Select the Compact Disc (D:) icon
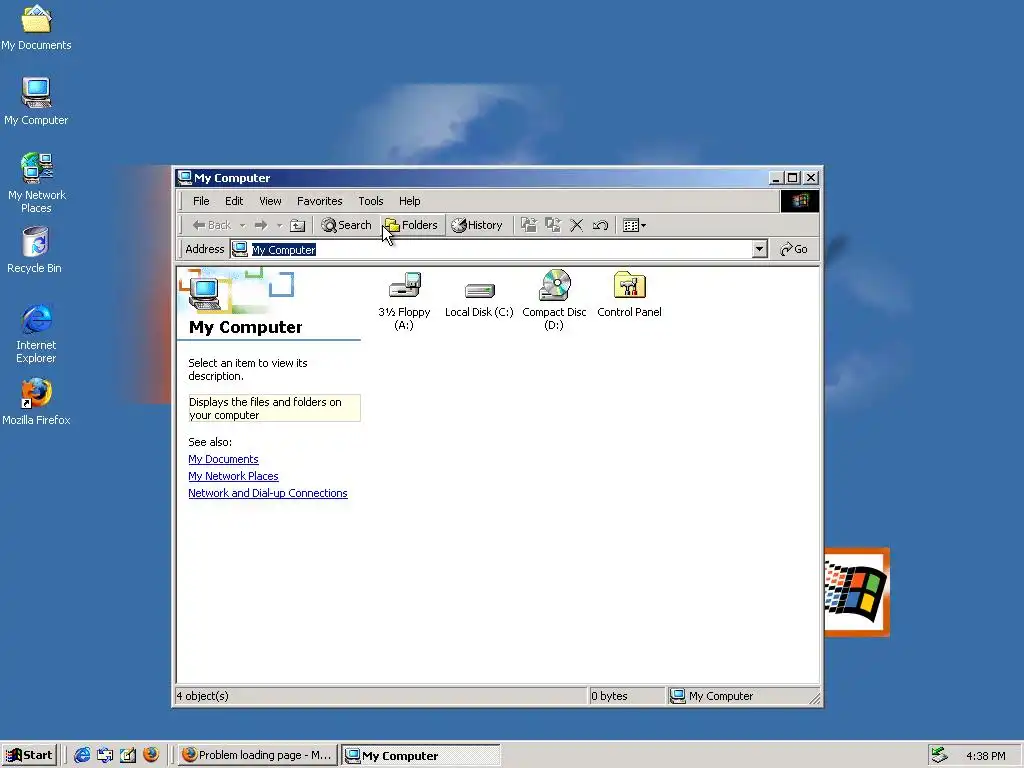This screenshot has width=1024, height=768. click(554, 300)
